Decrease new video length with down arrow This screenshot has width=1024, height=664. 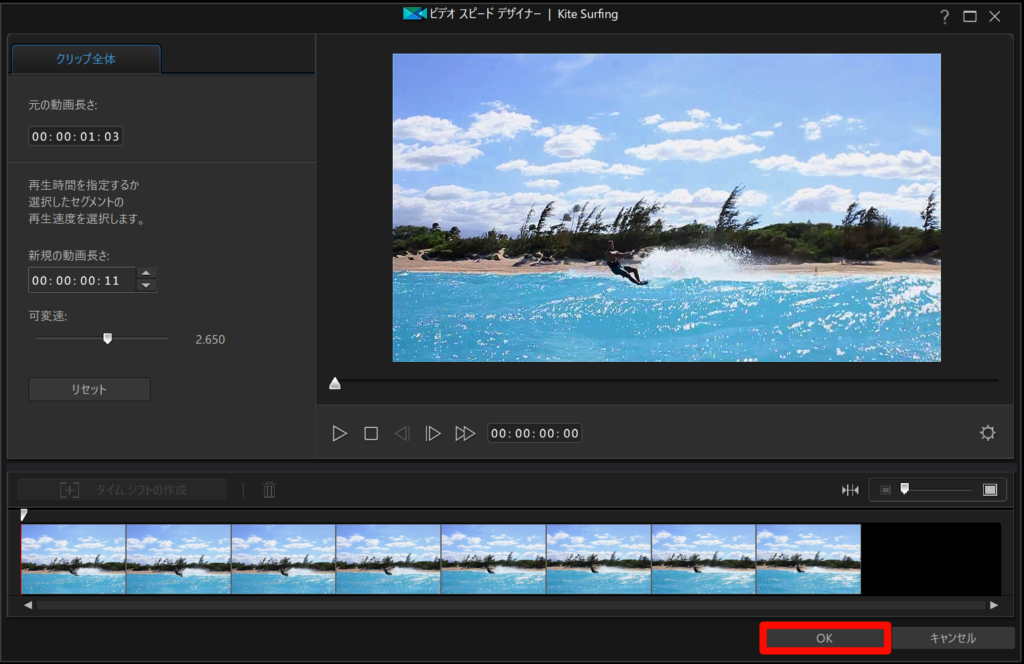[147, 286]
